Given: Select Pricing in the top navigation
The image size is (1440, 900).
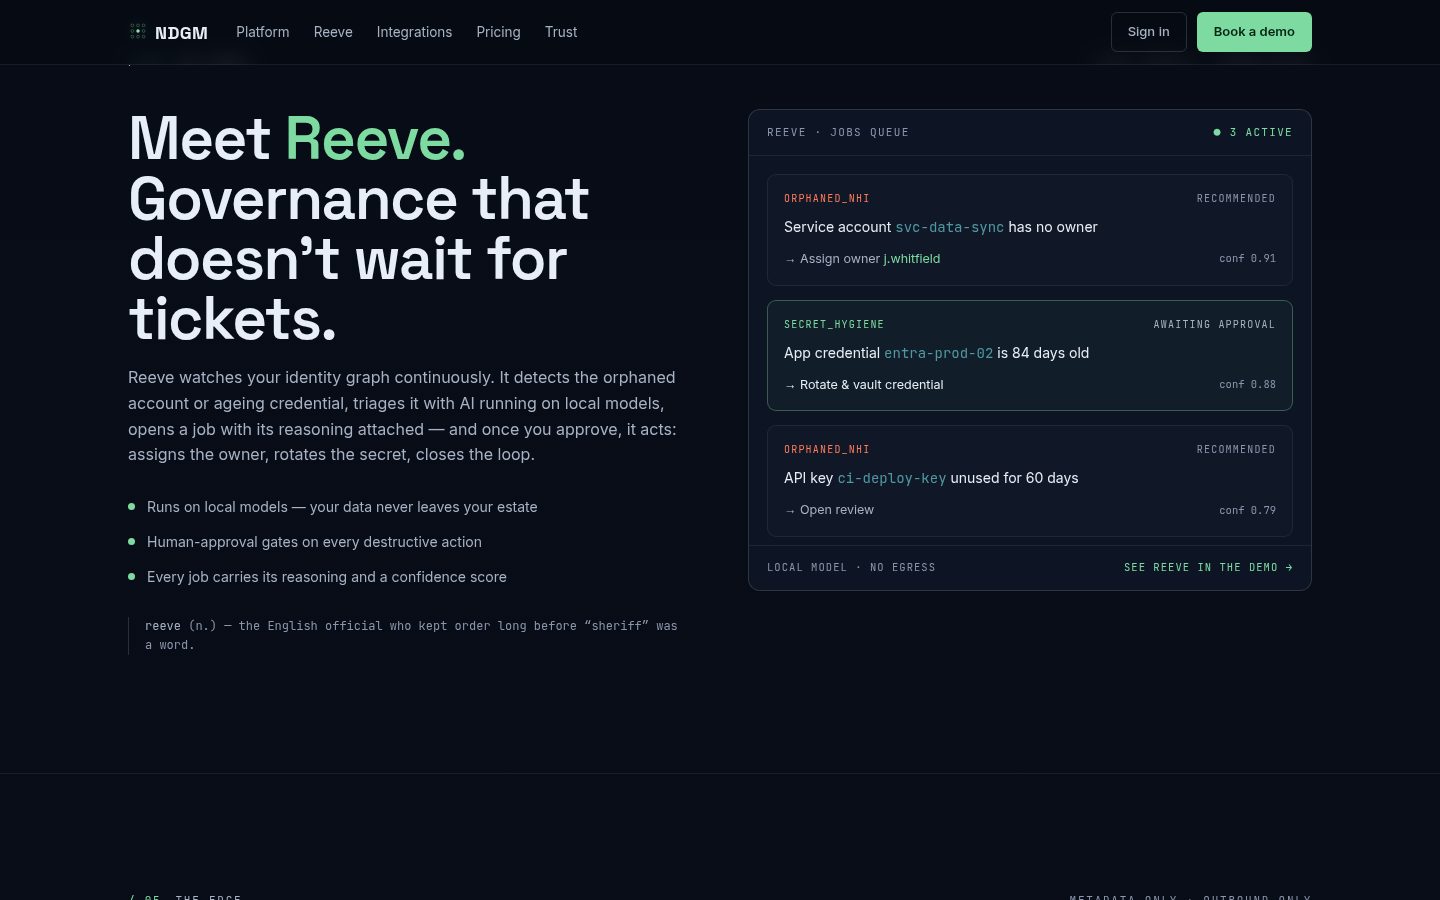Looking at the screenshot, I should (498, 32).
